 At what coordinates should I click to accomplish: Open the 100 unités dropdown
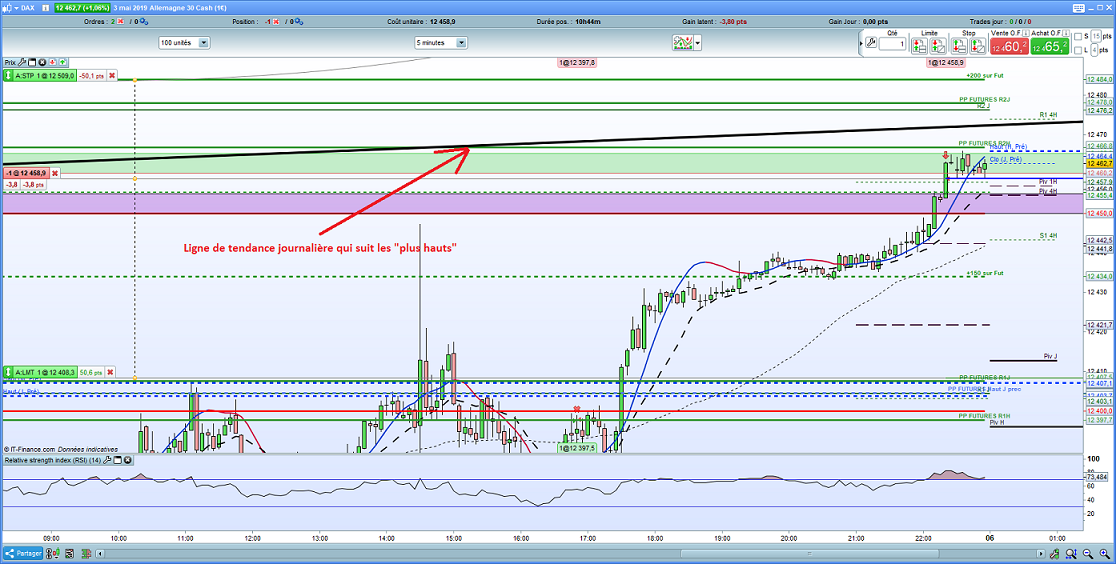click(x=184, y=43)
